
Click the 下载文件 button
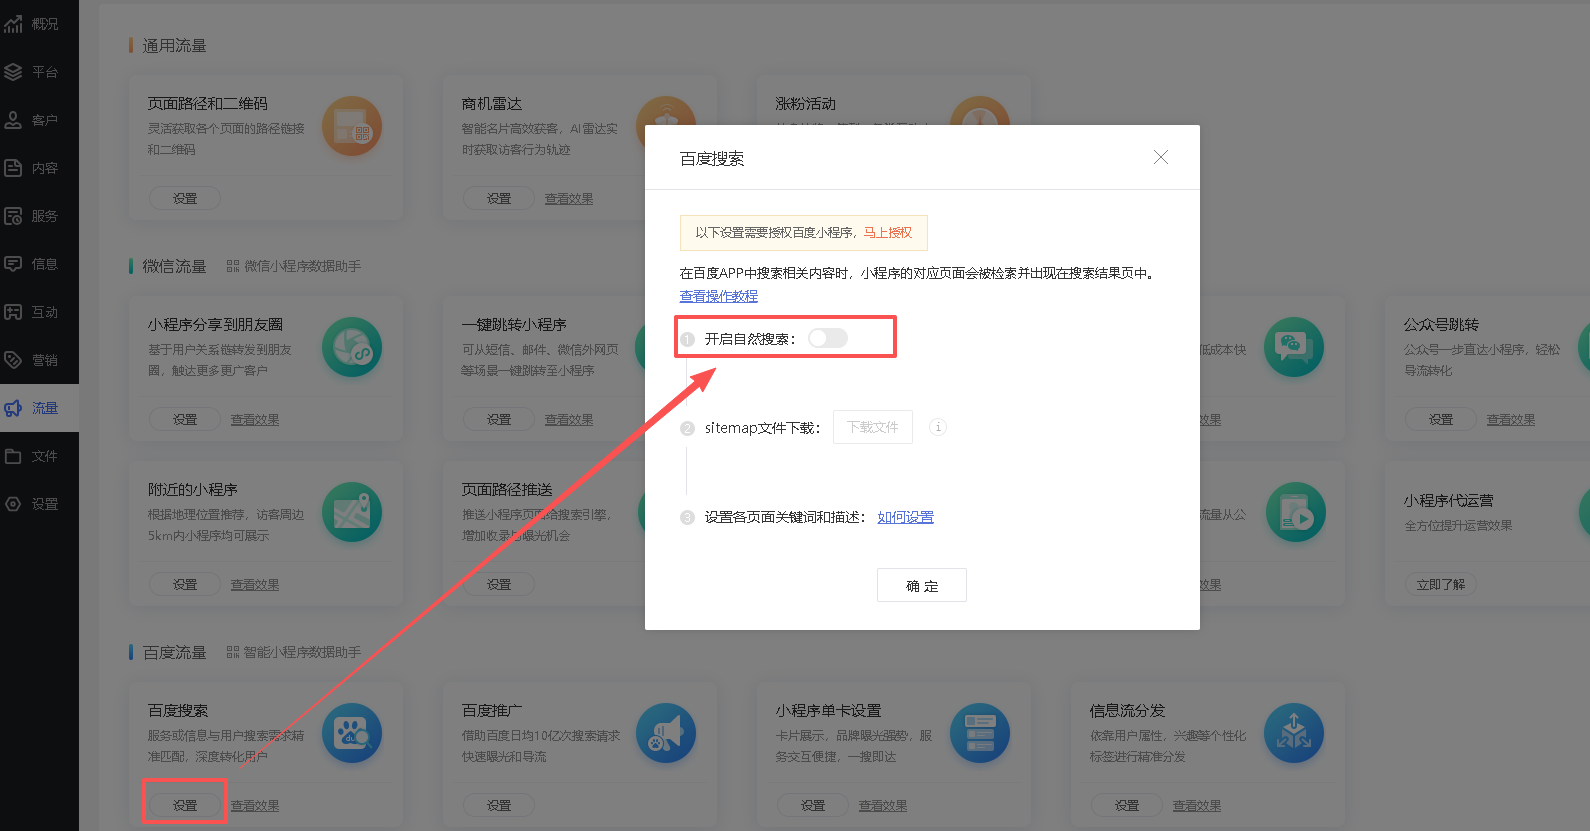coord(873,427)
